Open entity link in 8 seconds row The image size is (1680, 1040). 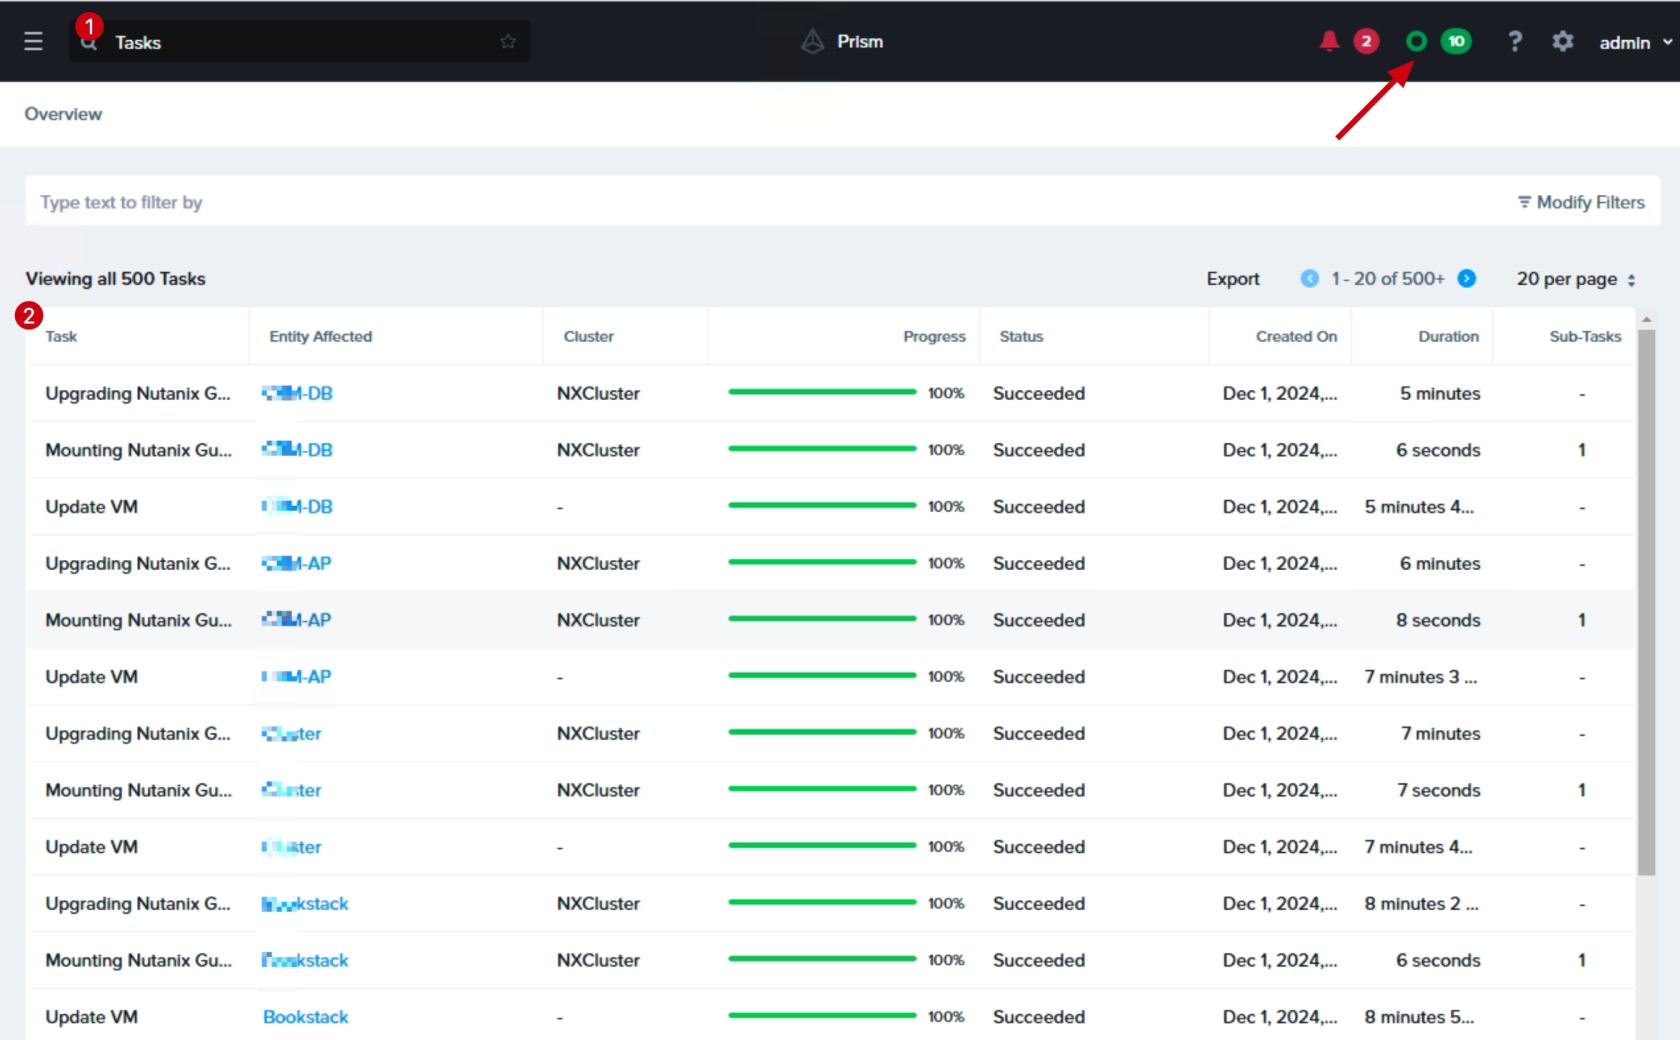coord(296,620)
